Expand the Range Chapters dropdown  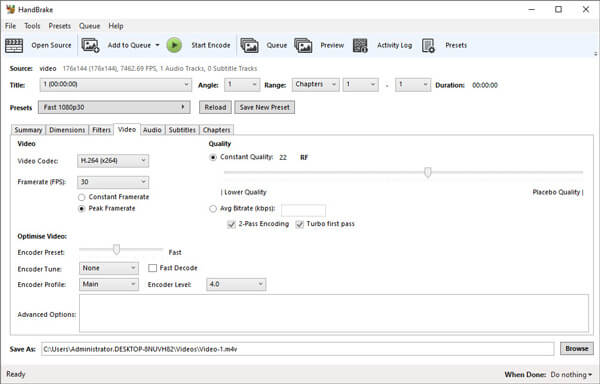click(316, 85)
